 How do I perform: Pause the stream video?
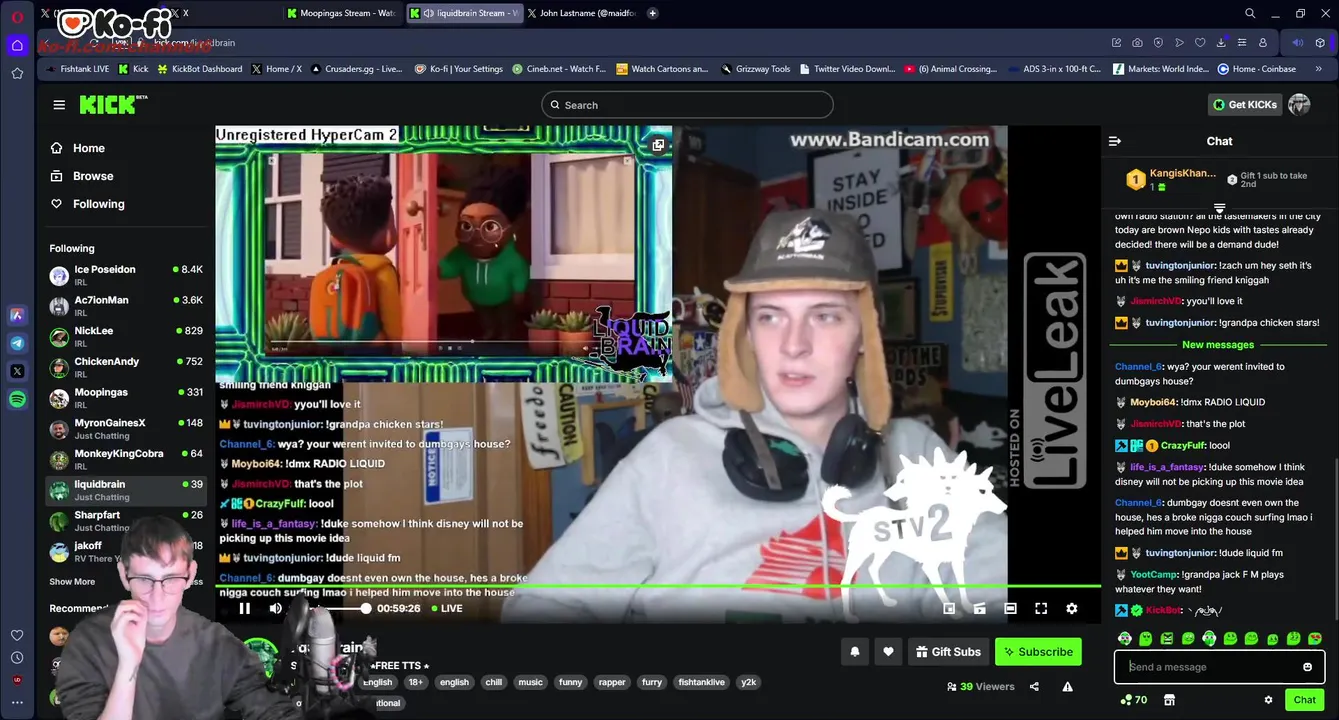[x=244, y=608]
